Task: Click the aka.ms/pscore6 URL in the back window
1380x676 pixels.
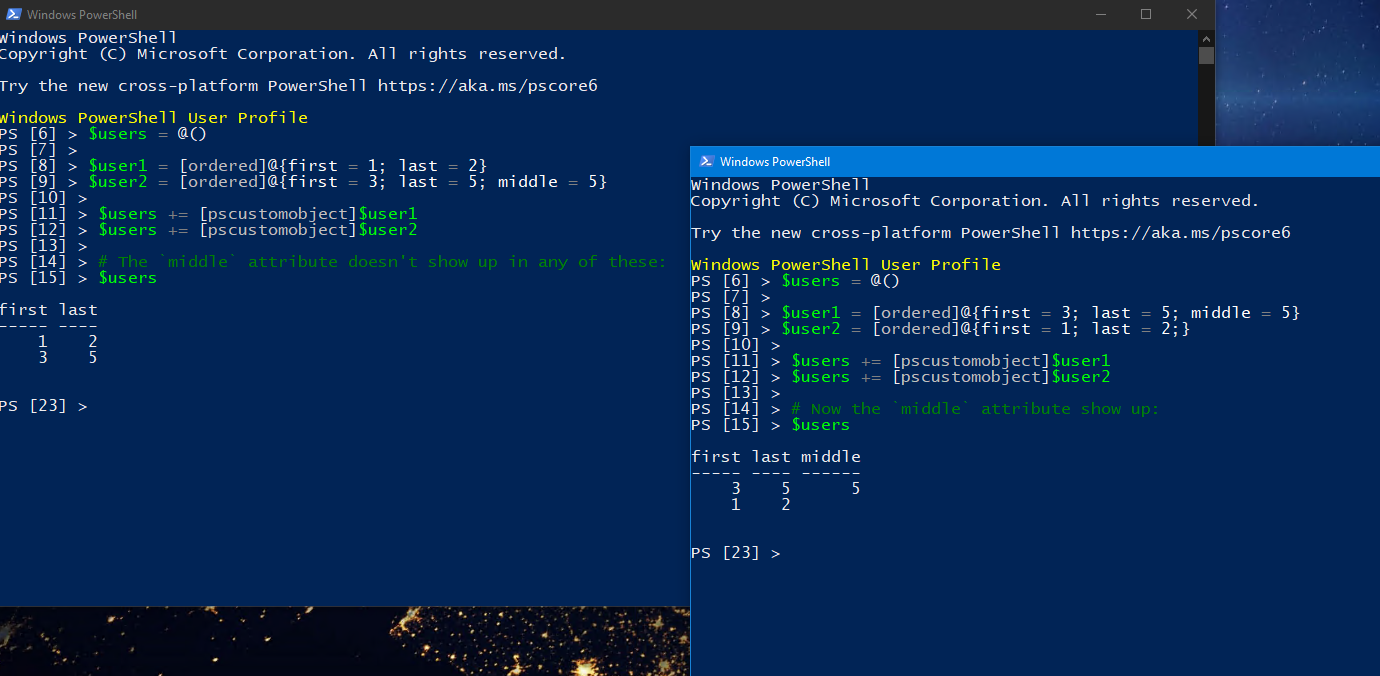Action: (487, 86)
